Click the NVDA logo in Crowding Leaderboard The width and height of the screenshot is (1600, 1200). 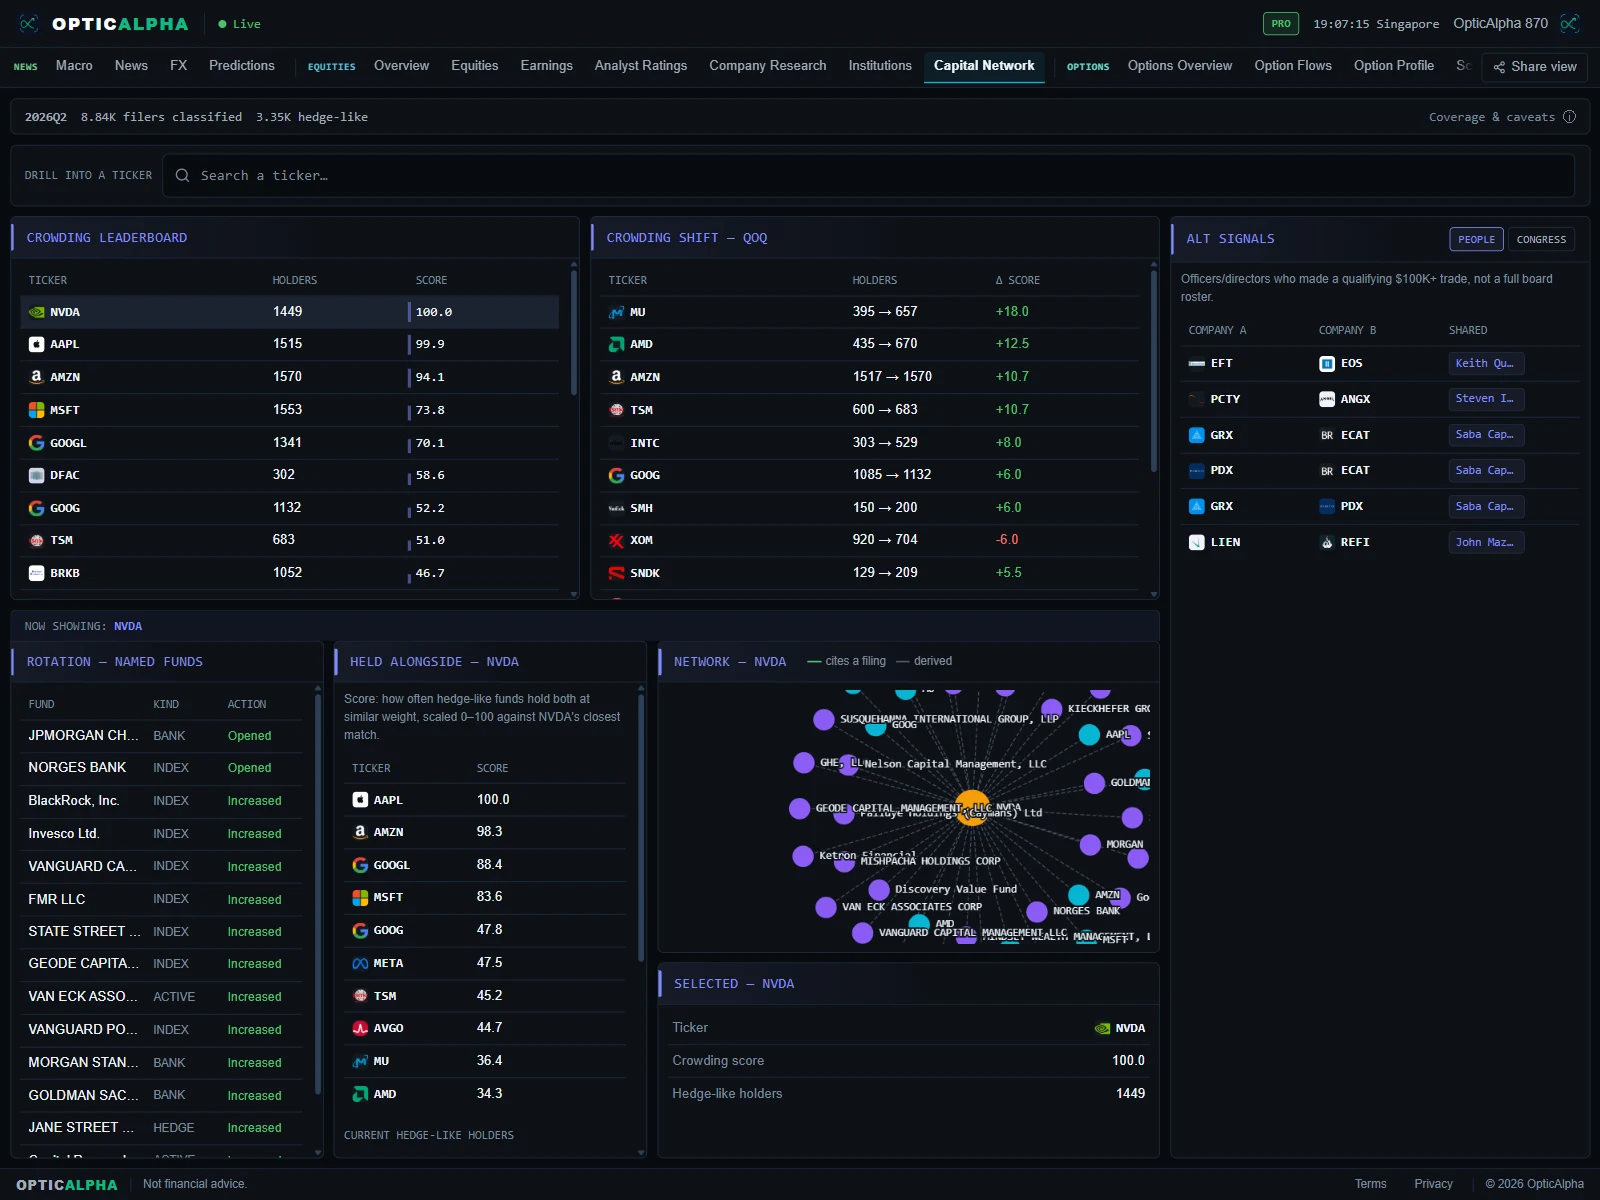click(36, 312)
